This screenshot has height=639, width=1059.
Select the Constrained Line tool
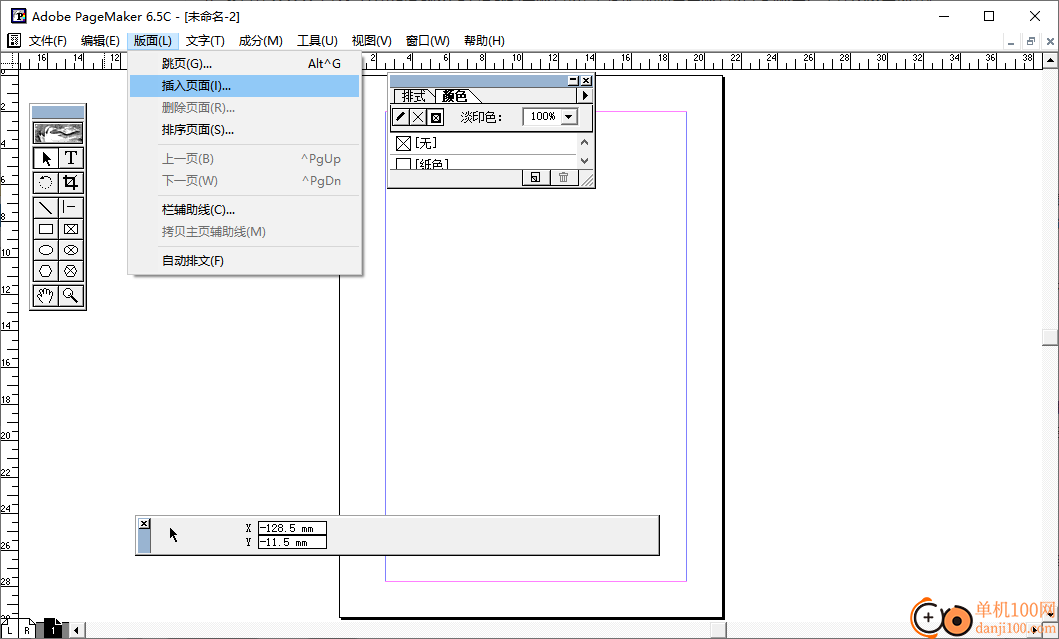71,207
